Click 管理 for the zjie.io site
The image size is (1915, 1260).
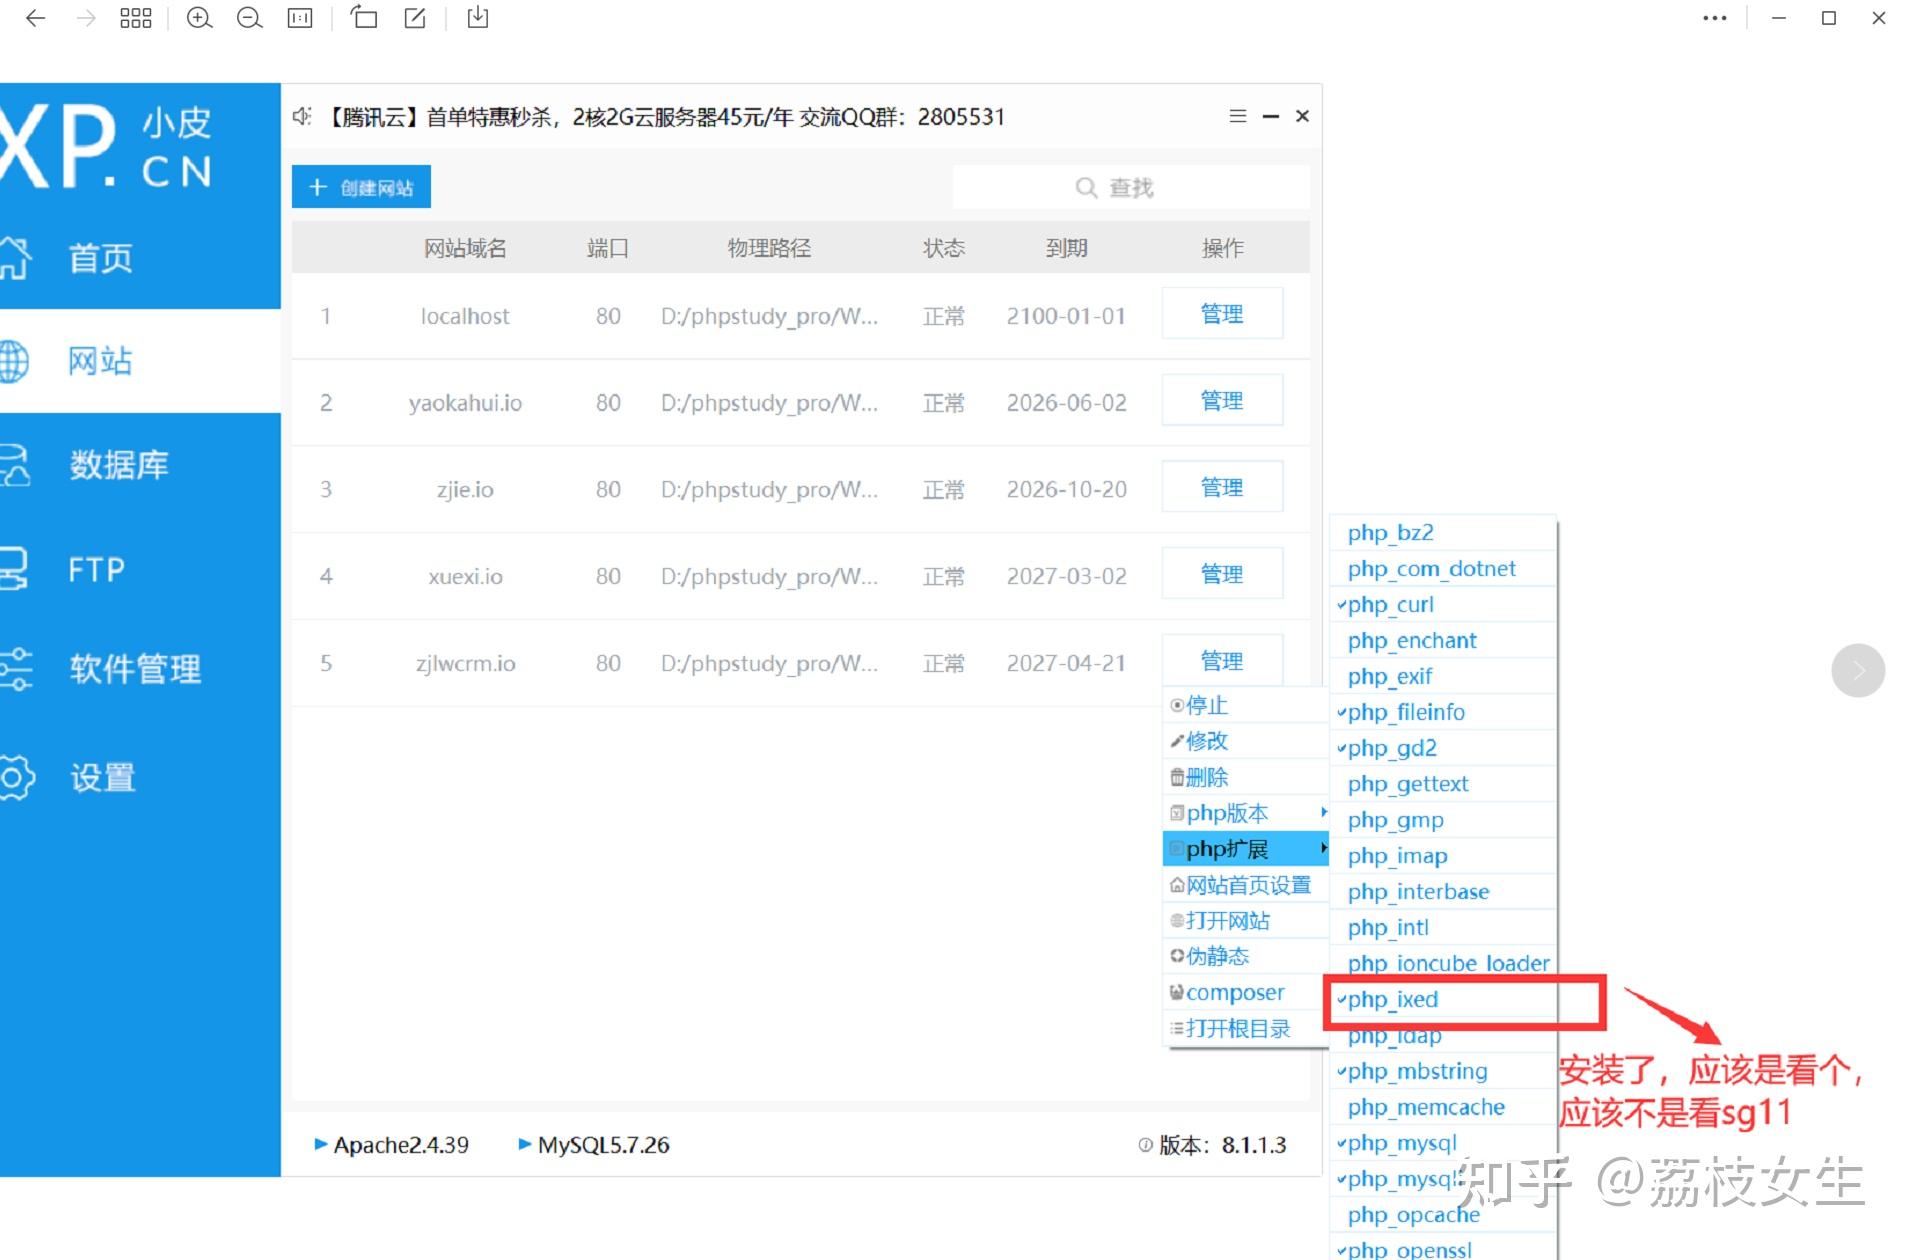1222,486
